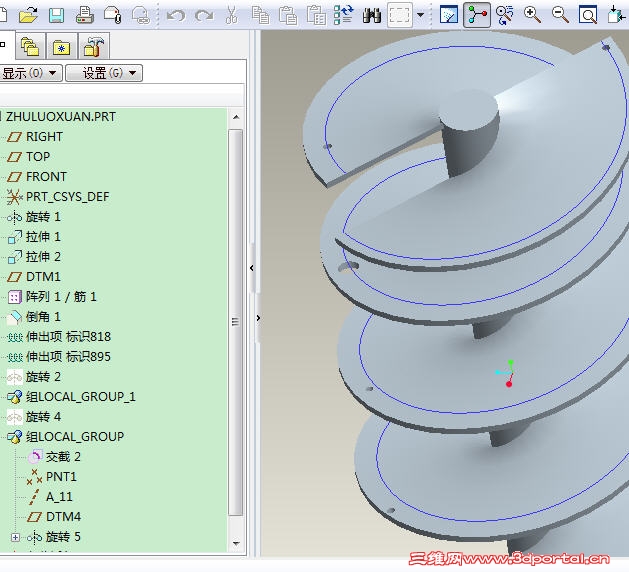Click the right arrow panel handle
Image resolution: width=629 pixels, height=572 pixels.
coord(258,318)
